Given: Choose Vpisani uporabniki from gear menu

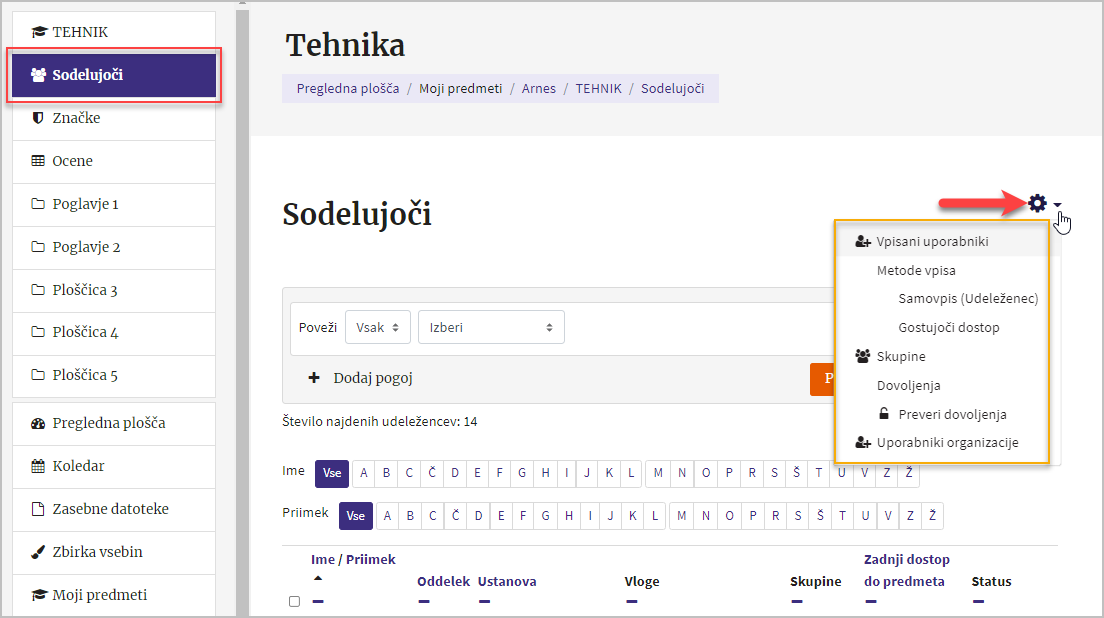Looking at the screenshot, I should tap(941, 241).
